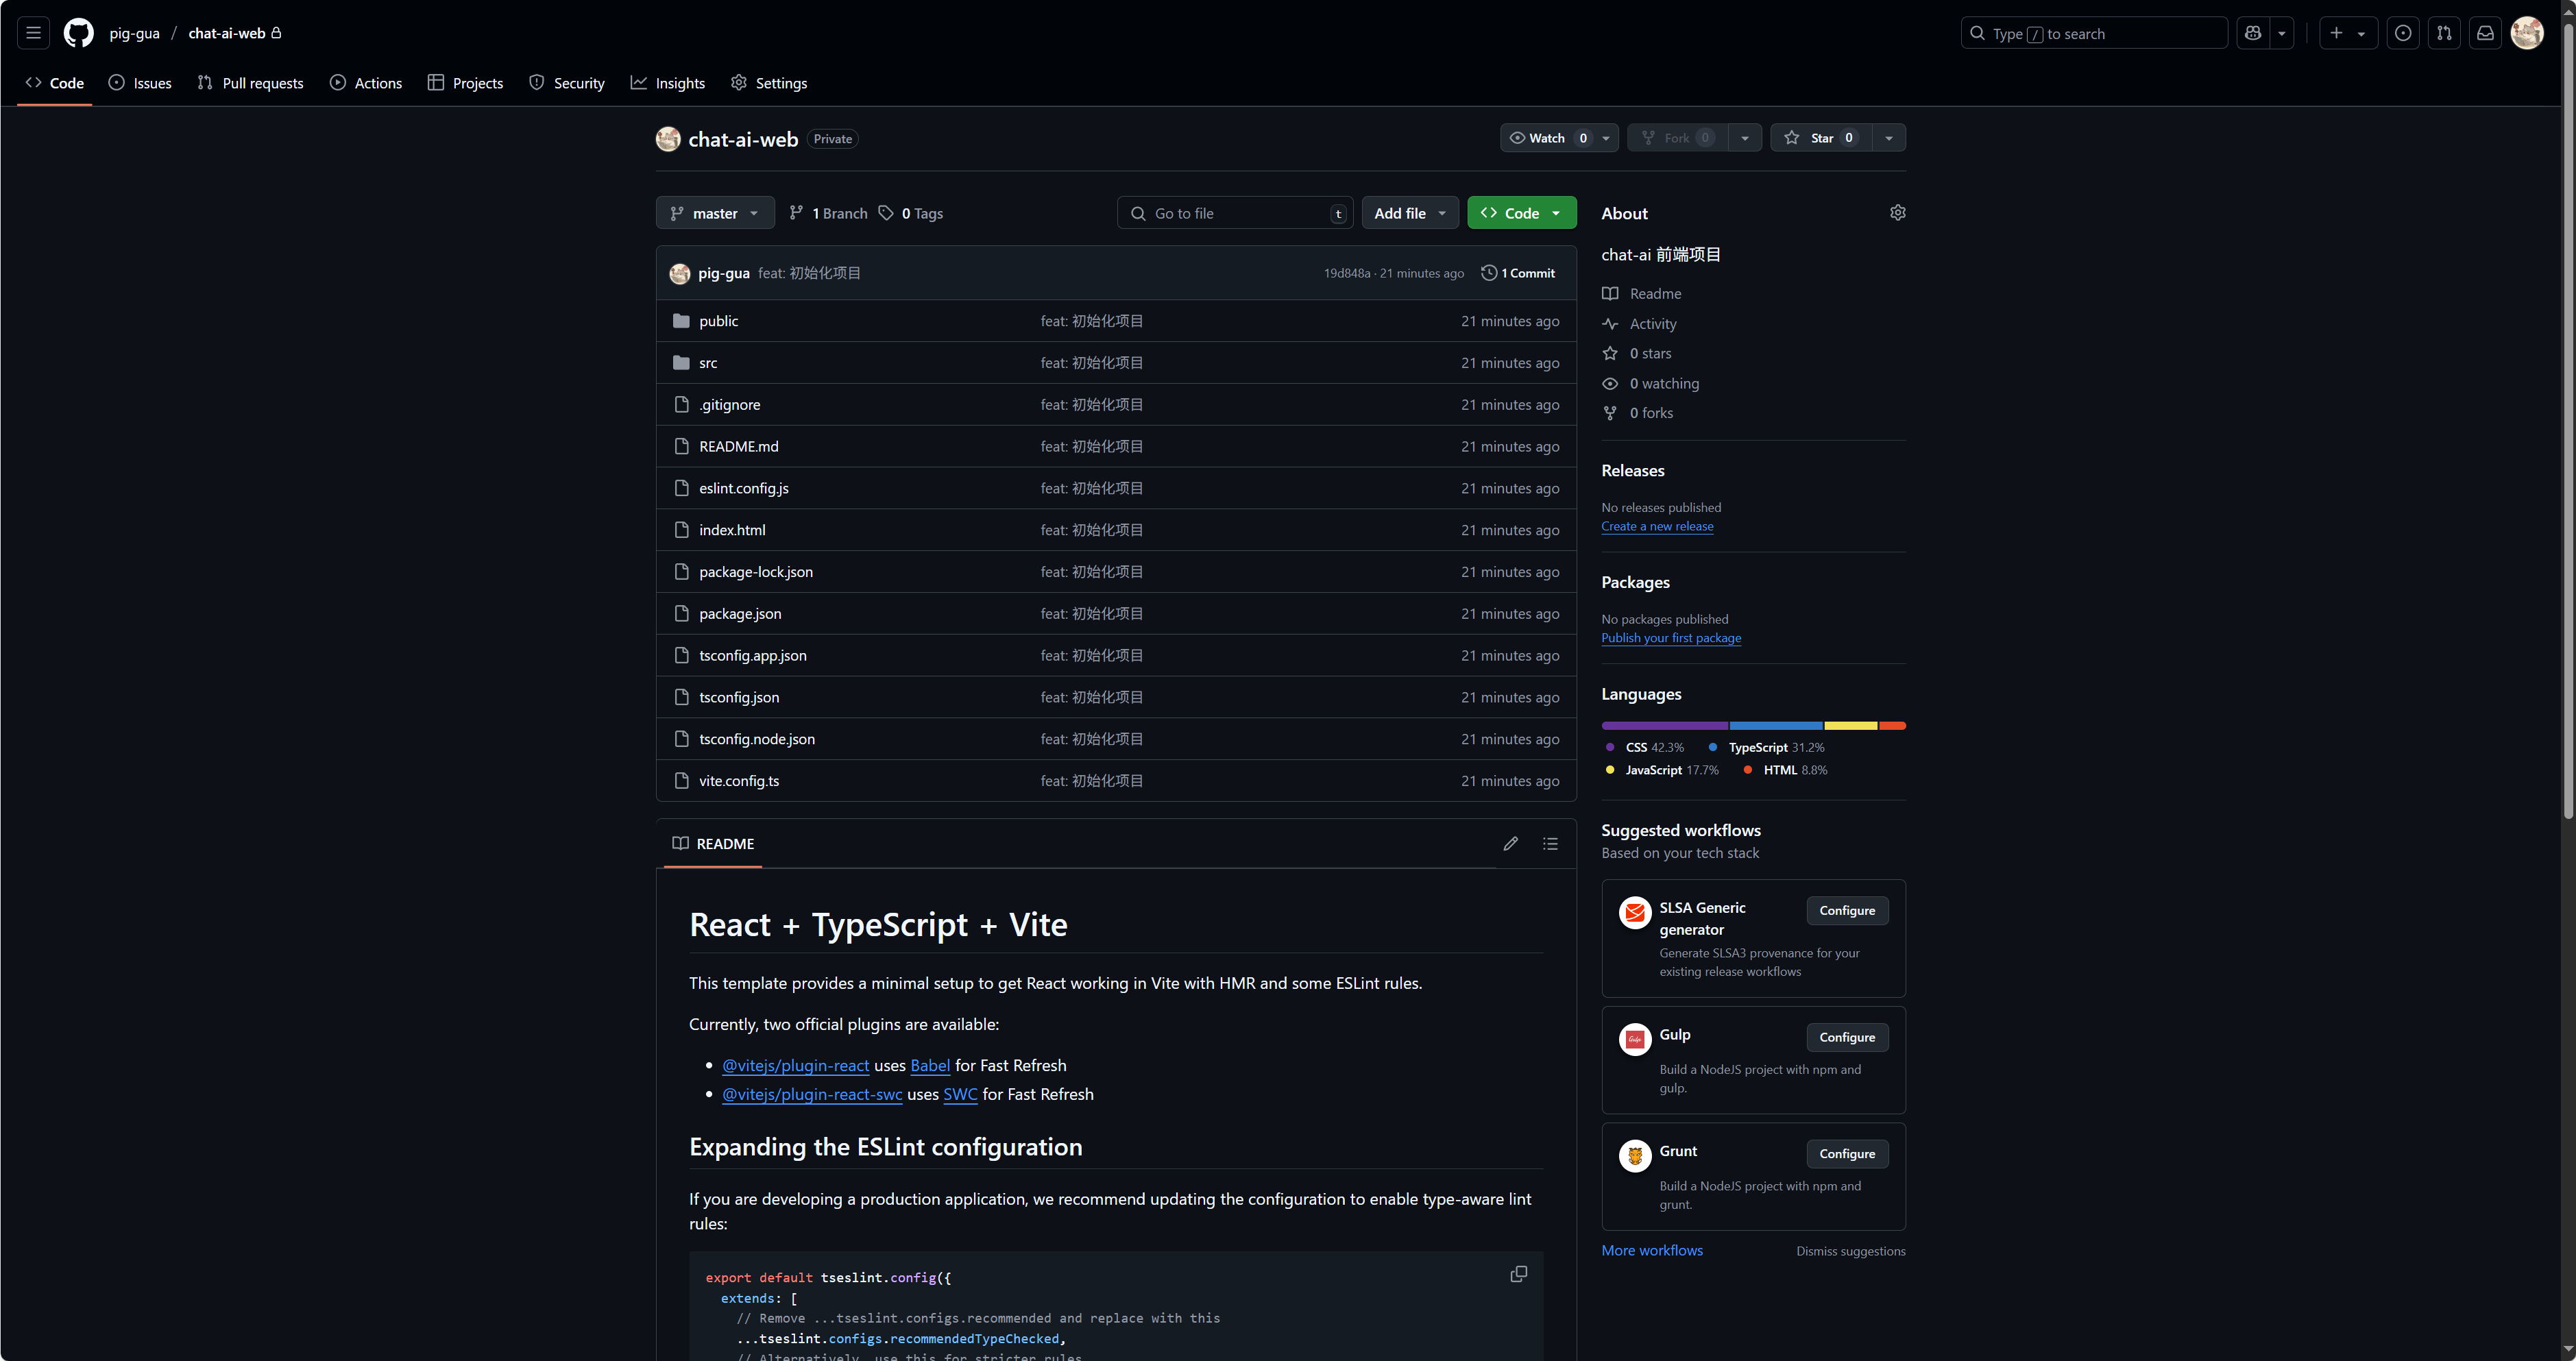Expand the Fork options dropdown arrow

point(1745,138)
